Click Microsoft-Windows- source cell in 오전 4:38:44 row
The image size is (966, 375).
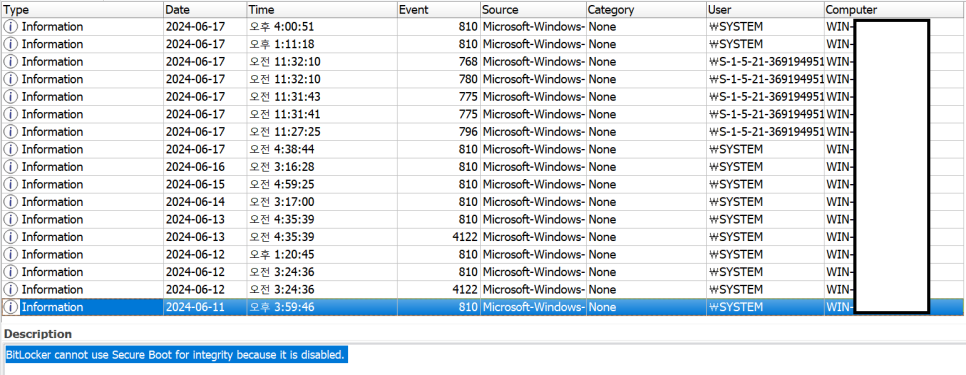pos(534,149)
